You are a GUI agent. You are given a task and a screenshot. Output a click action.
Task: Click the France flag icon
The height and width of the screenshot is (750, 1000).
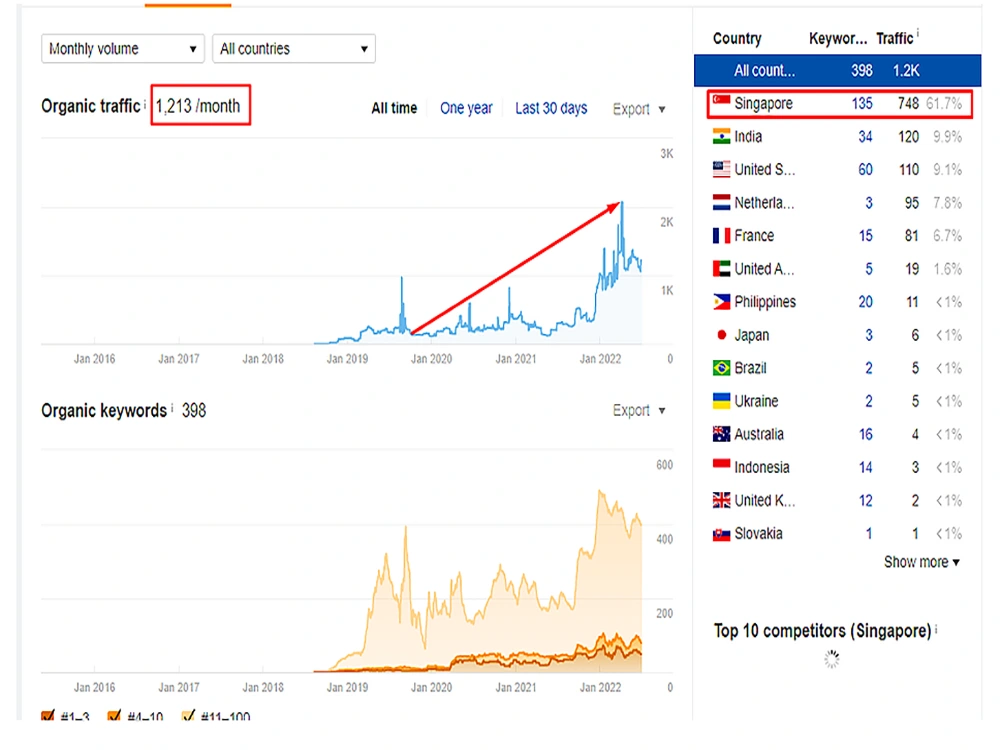pyautogui.click(x=721, y=235)
